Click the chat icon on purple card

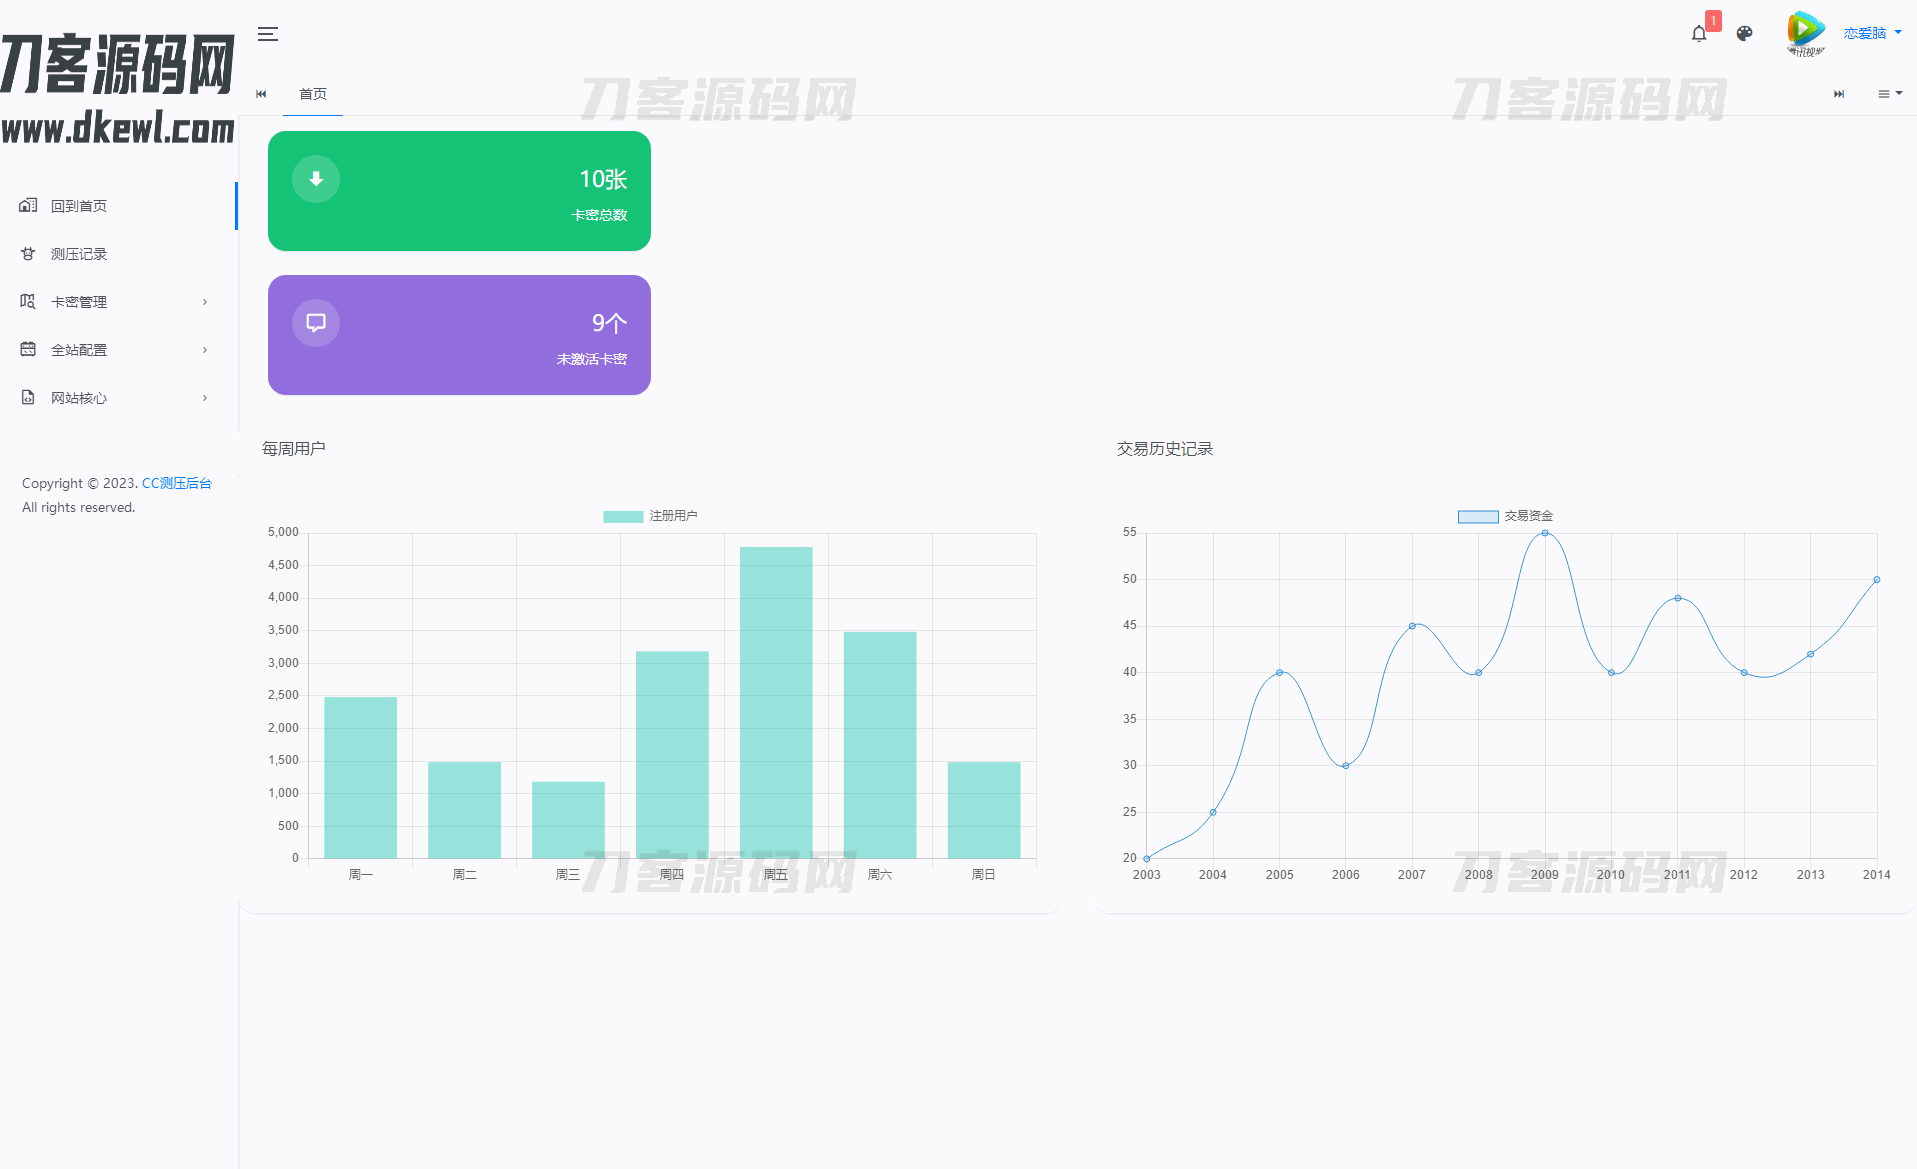coord(316,323)
